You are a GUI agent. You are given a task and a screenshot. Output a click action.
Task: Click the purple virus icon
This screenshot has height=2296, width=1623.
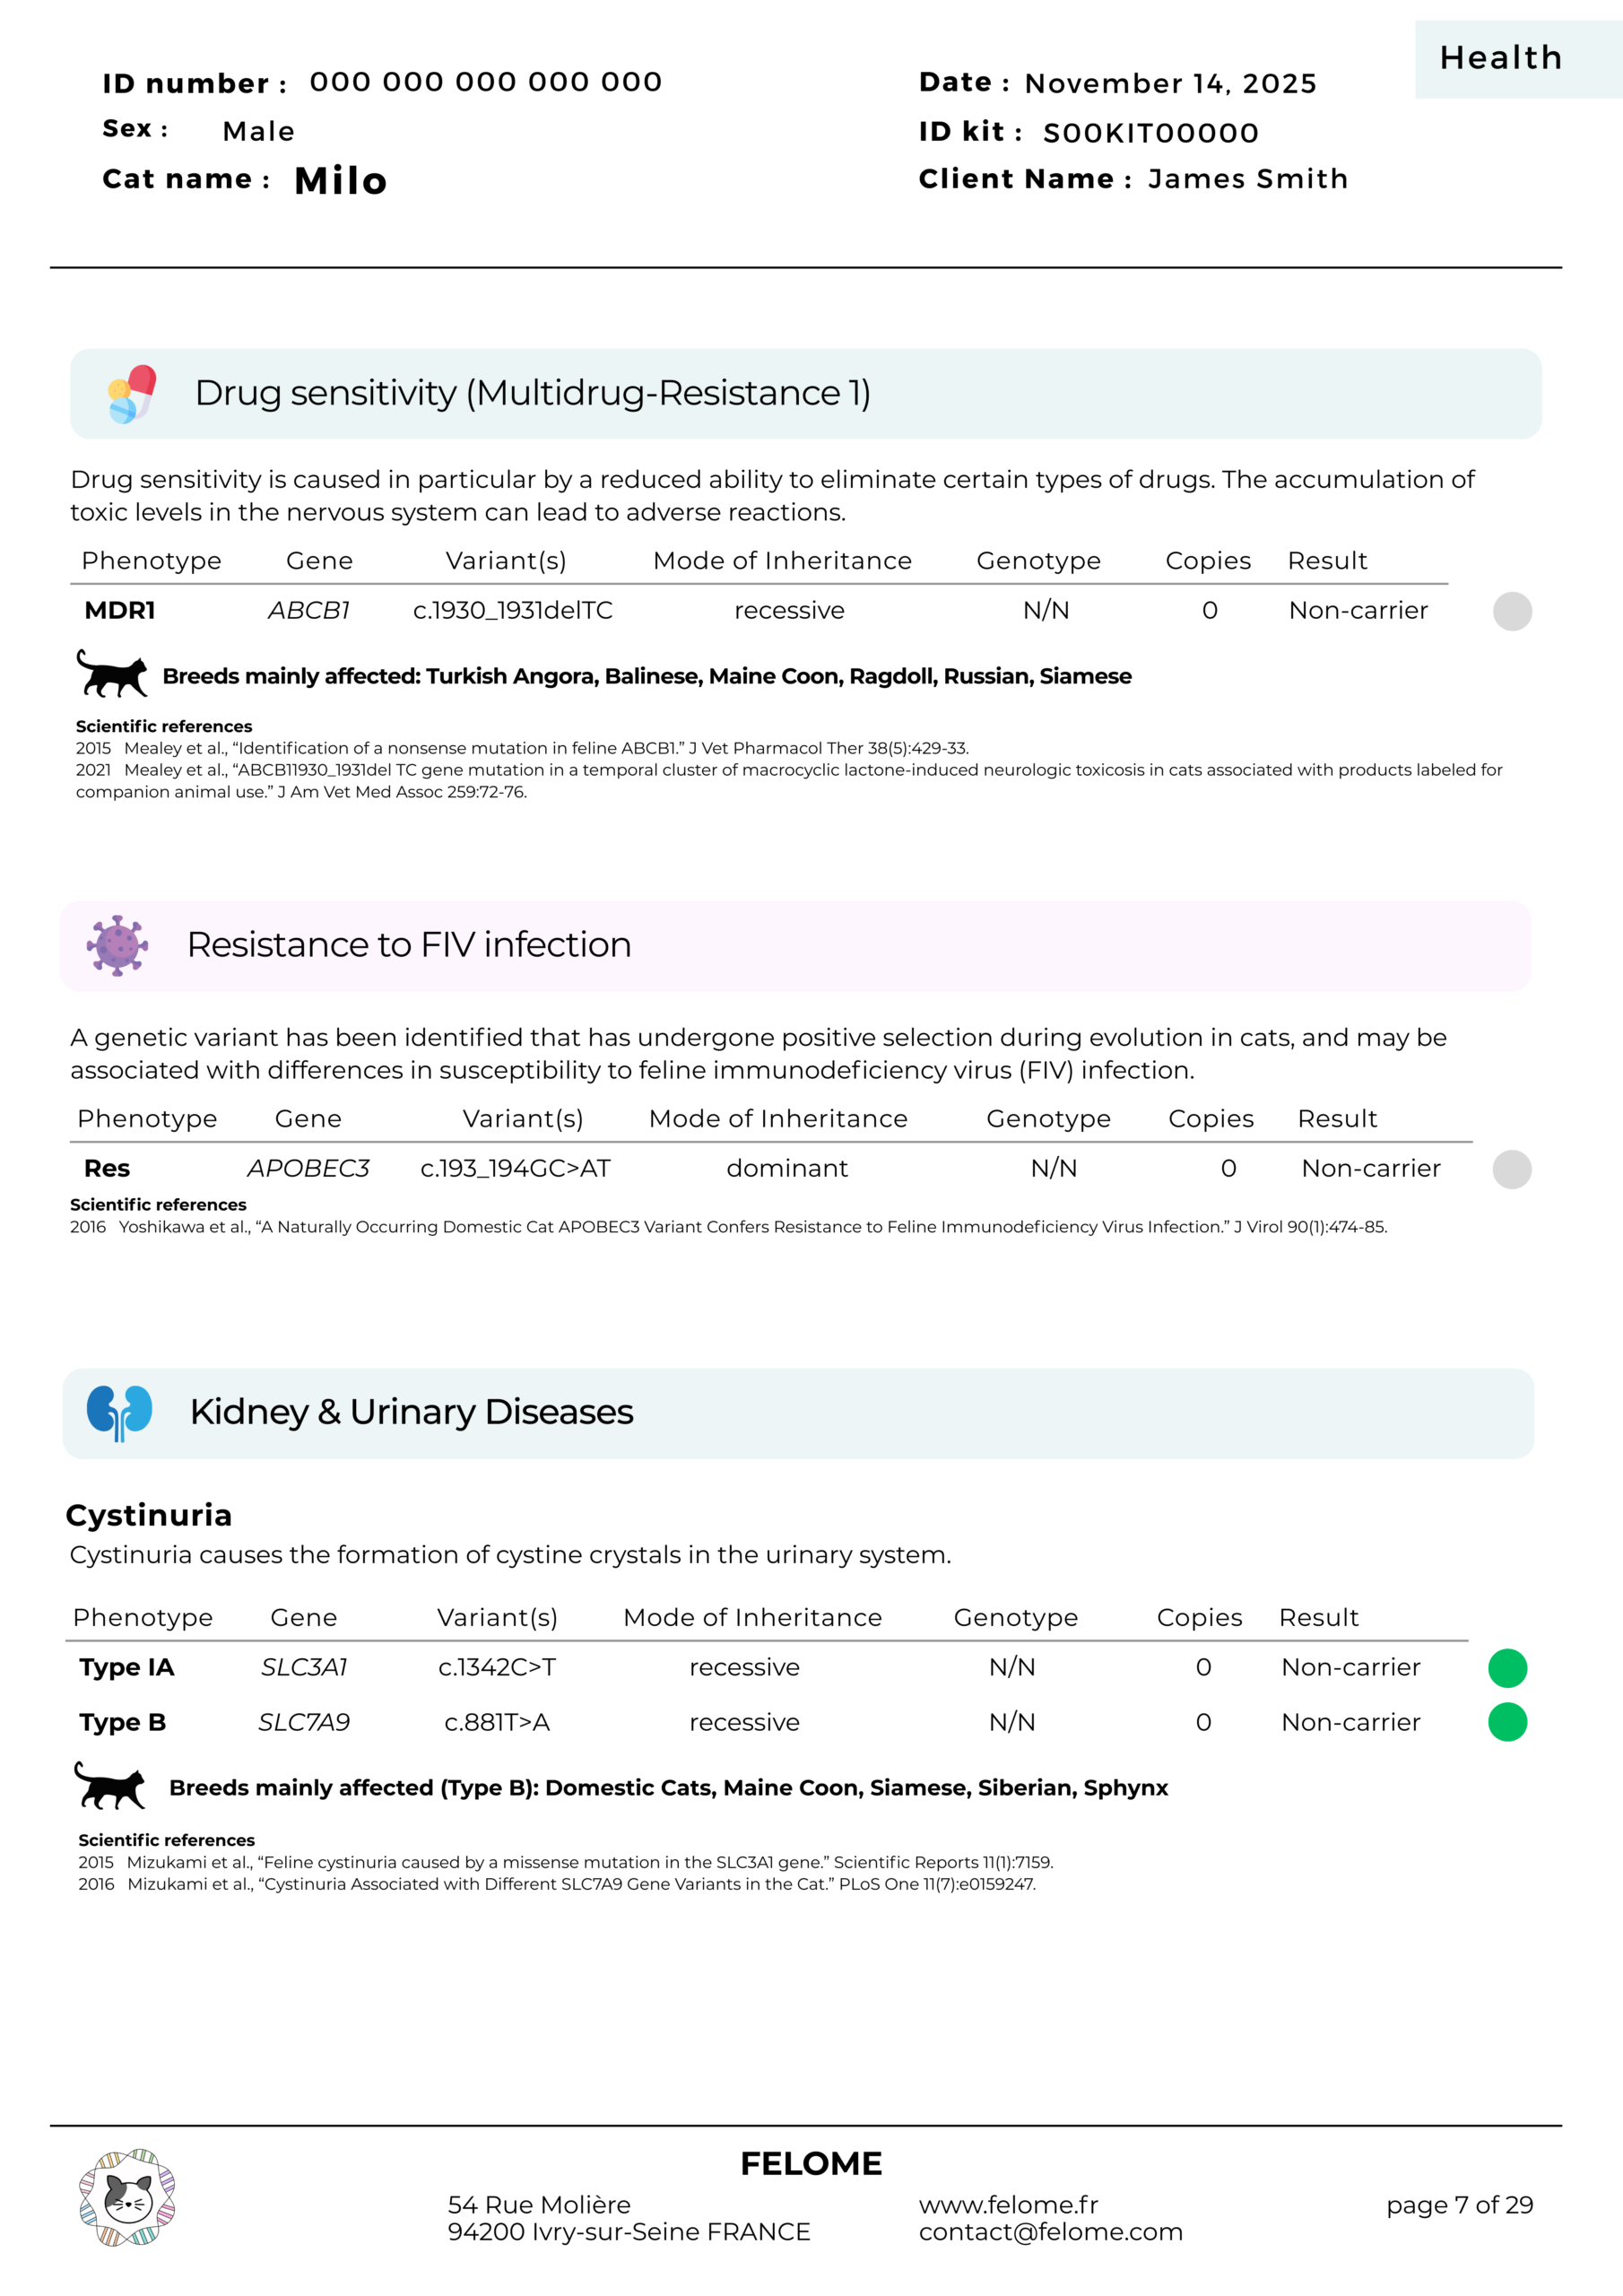[x=117, y=945]
